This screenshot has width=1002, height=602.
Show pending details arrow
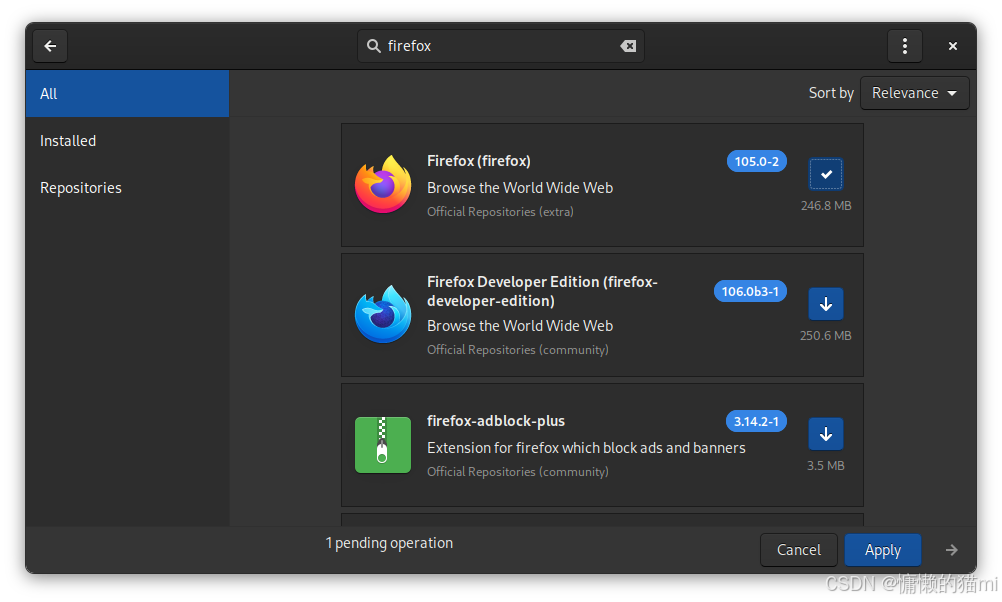(952, 550)
